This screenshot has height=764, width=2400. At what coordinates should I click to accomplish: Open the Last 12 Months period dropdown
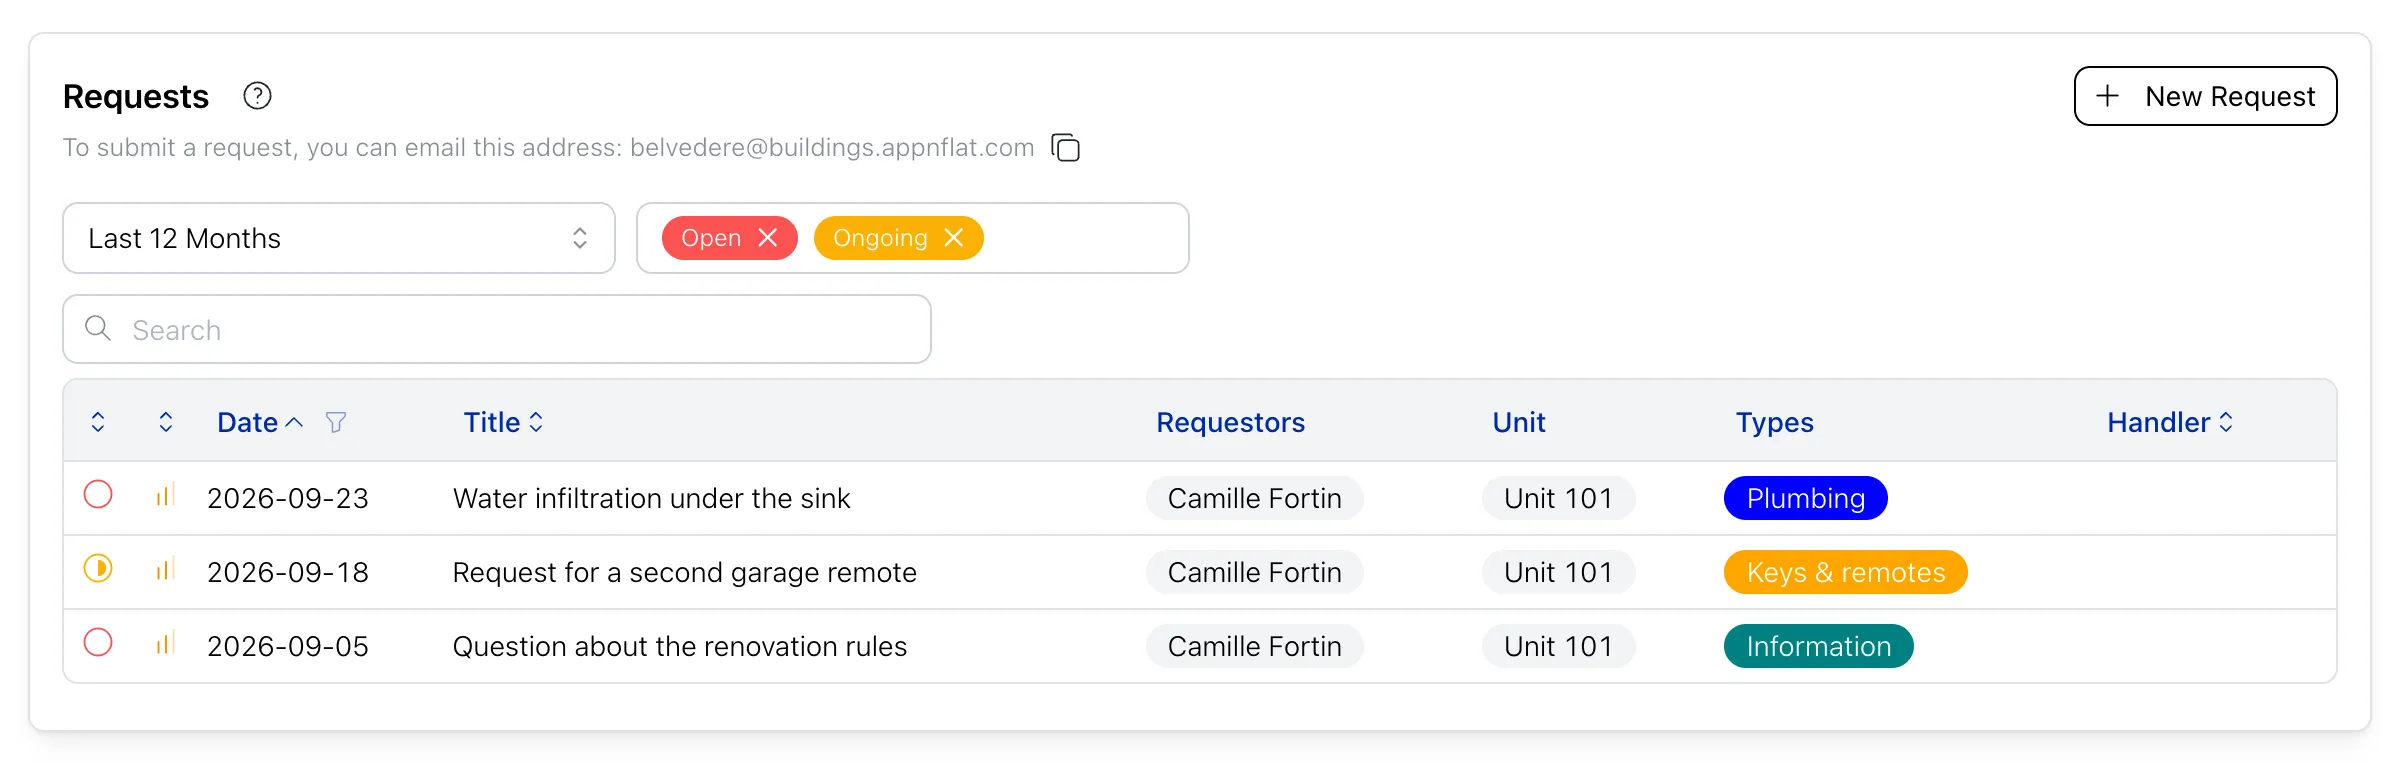pyautogui.click(x=339, y=238)
